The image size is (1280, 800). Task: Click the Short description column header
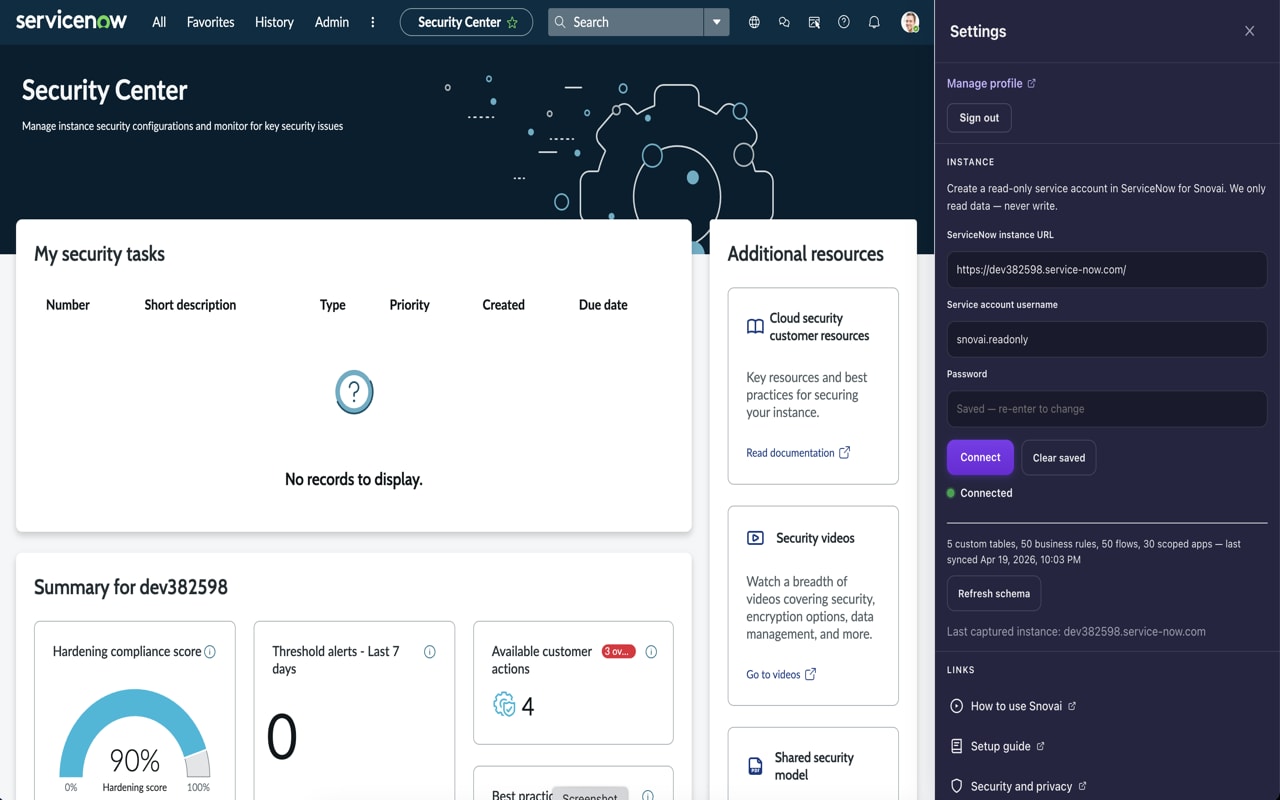point(190,305)
